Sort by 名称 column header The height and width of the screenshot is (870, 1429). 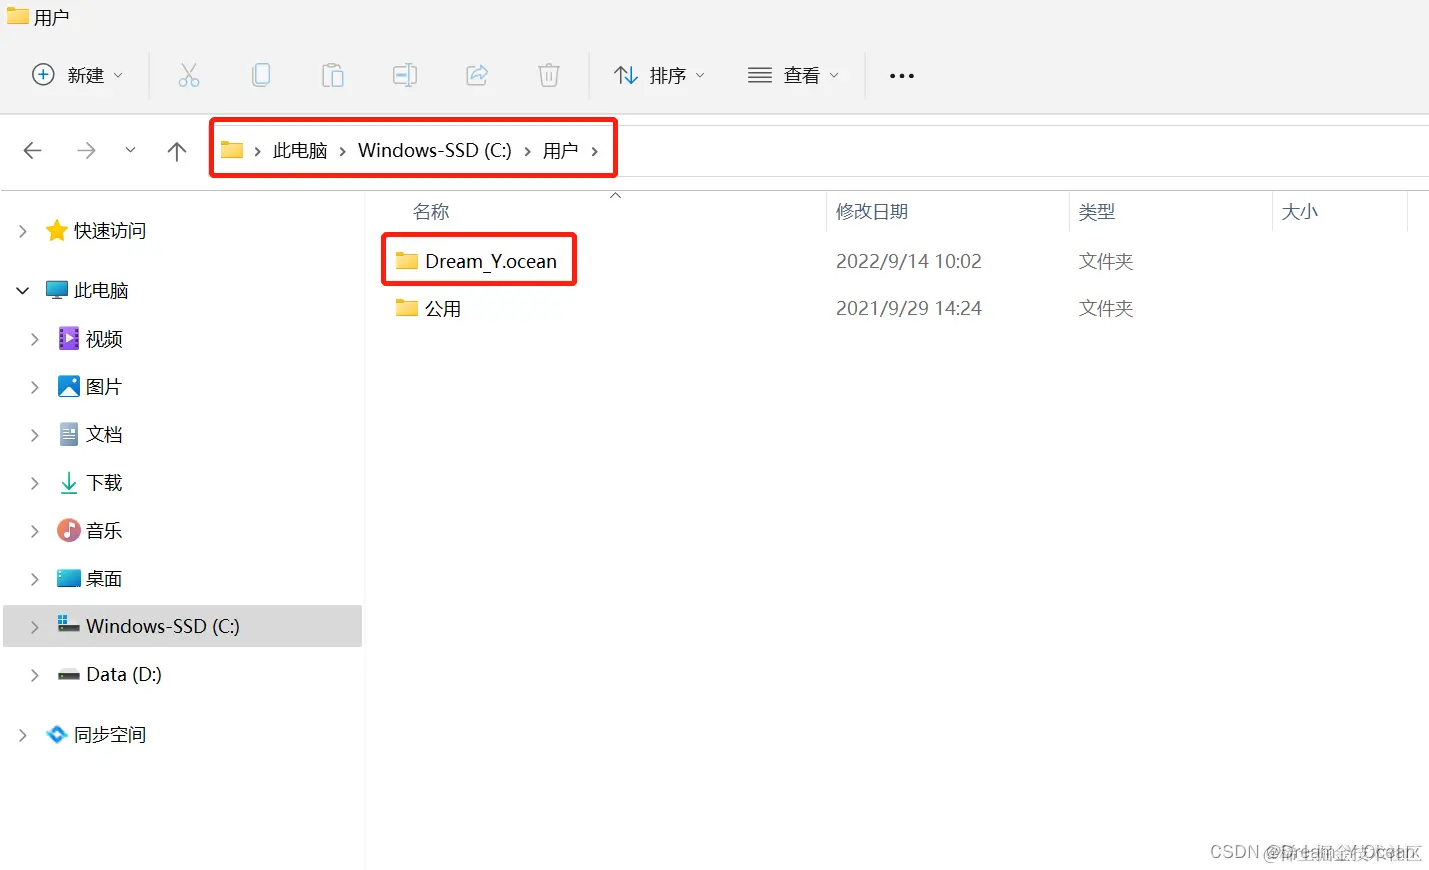pos(431,211)
